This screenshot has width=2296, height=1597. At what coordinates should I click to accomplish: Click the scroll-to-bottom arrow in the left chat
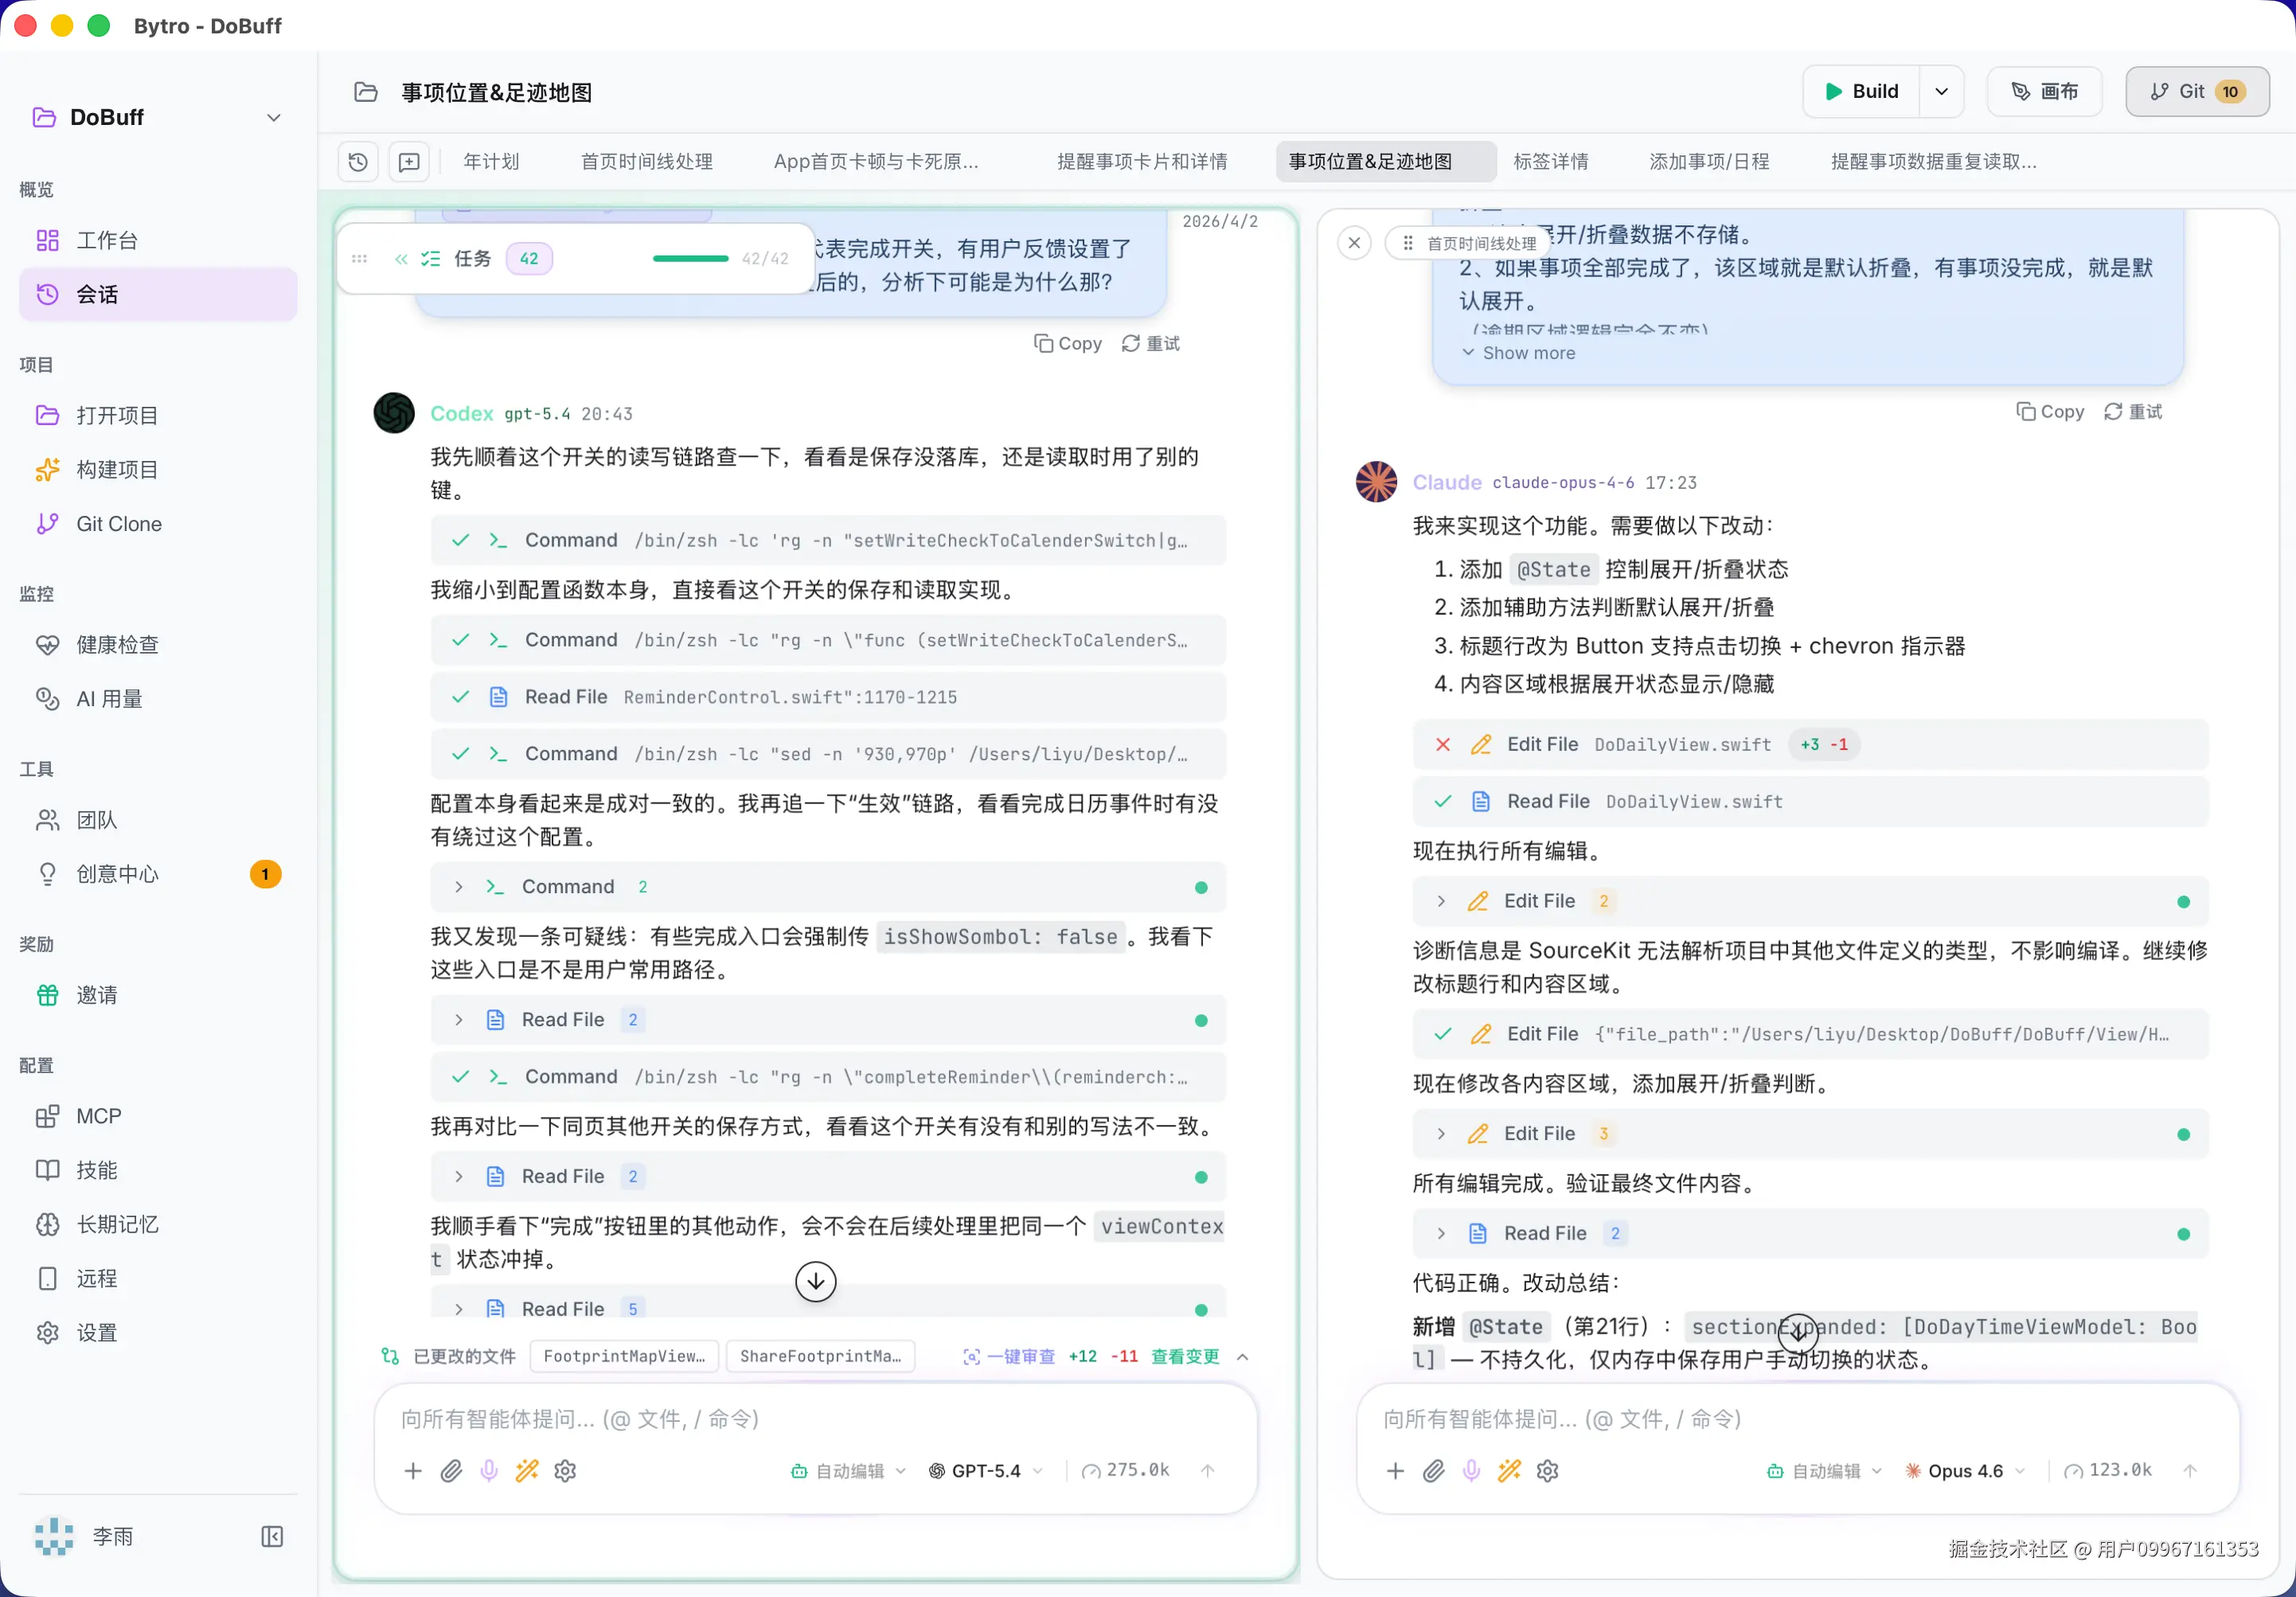815,1281
